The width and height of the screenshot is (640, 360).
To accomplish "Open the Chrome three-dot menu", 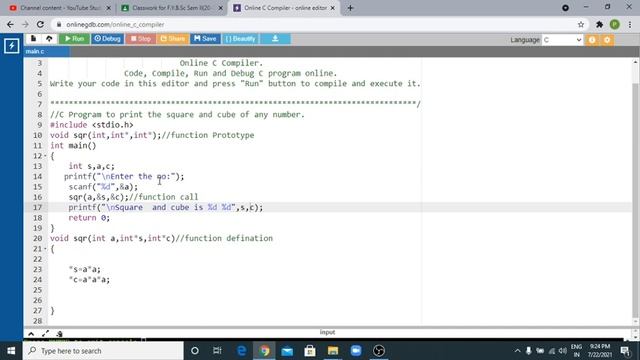I will (630, 24).
